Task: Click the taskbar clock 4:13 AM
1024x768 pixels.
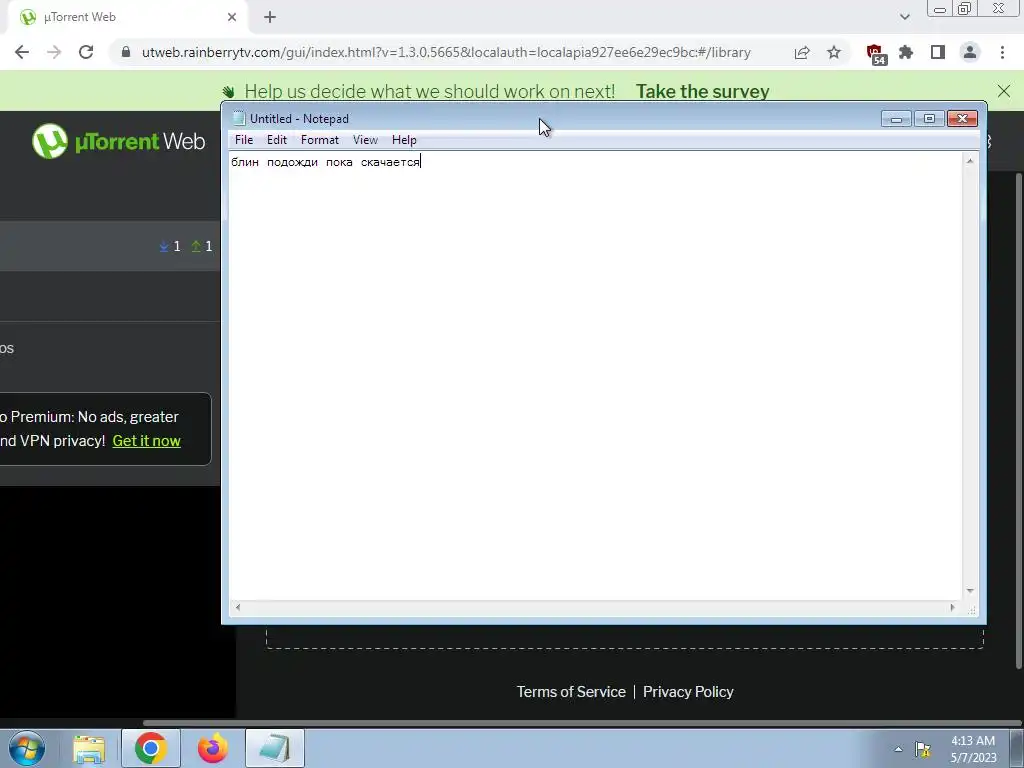Action: click(972, 741)
